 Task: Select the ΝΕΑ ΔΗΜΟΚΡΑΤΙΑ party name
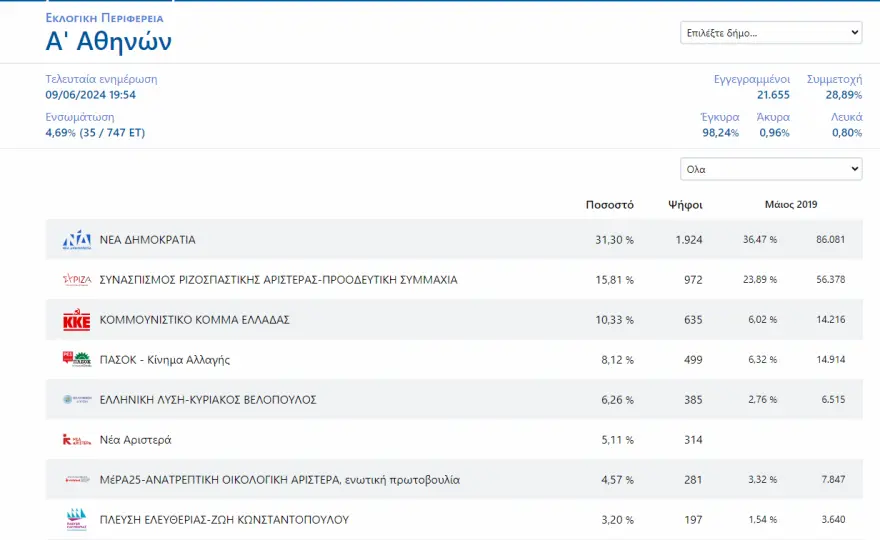[x=148, y=240]
